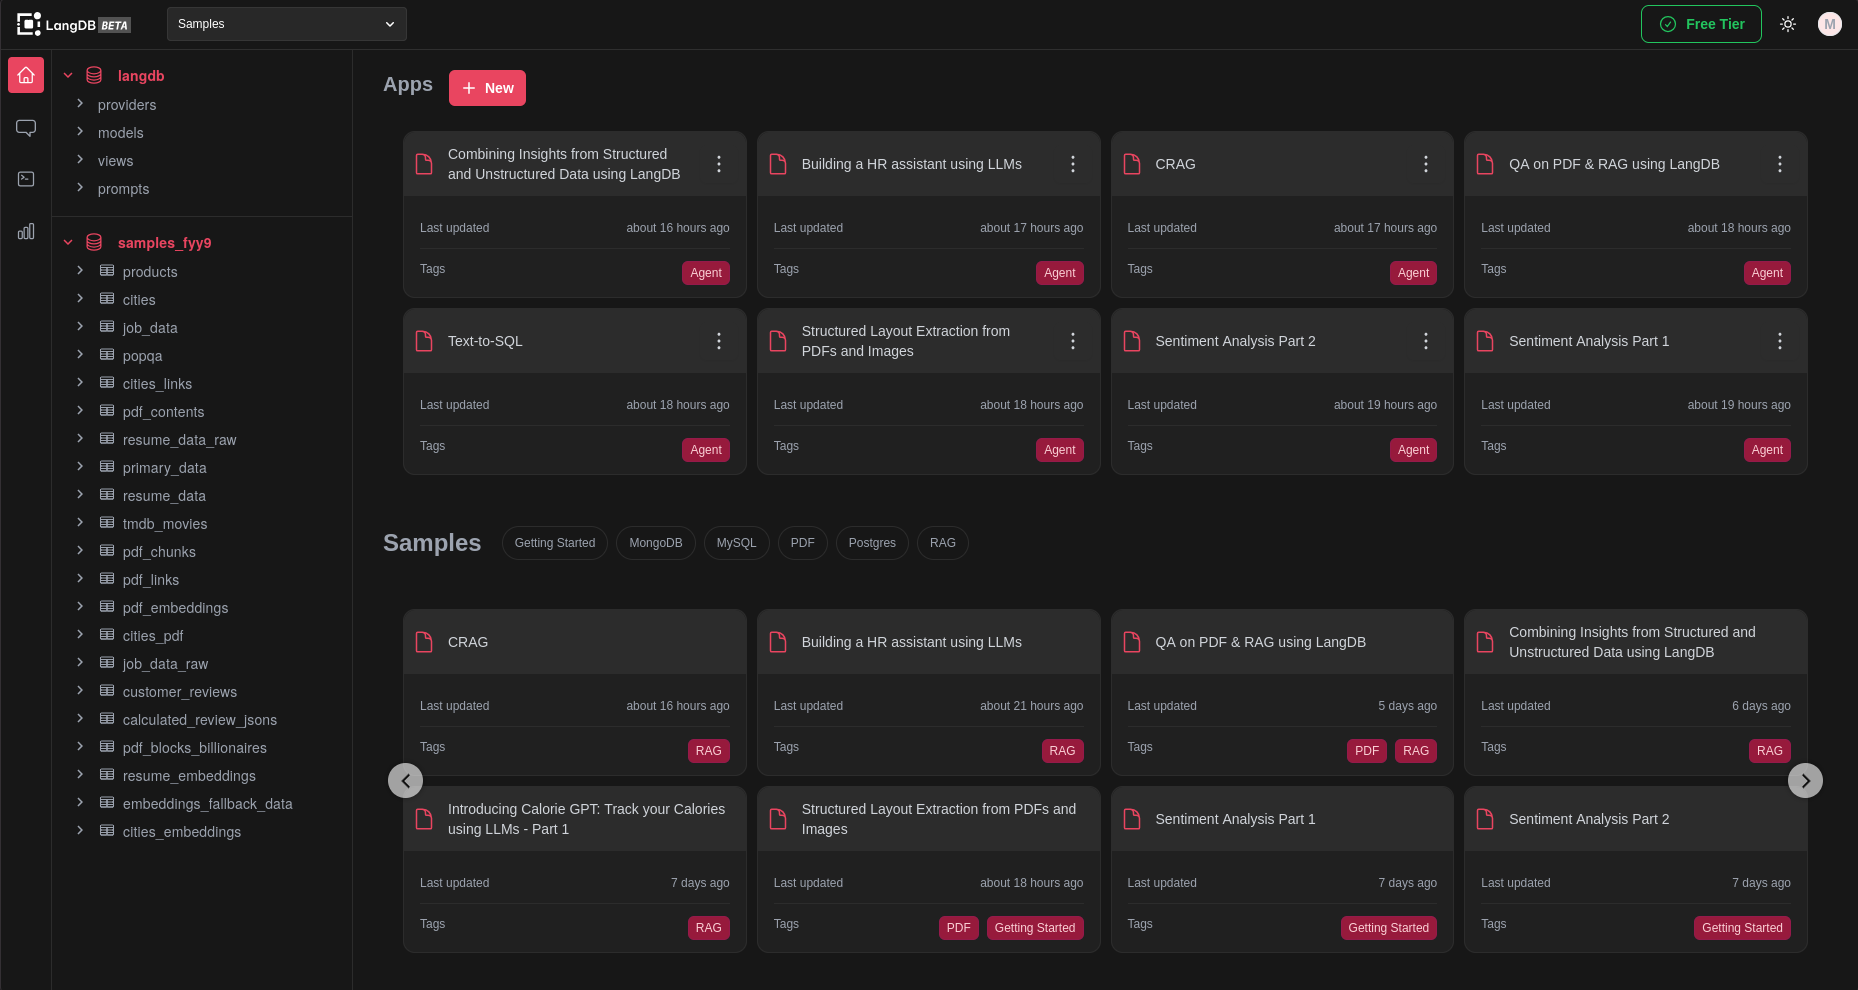Open options for Structured Layout Extraction app
Image resolution: width=1858 pixels, height=990 pixels.
[x=1073, y=341]
